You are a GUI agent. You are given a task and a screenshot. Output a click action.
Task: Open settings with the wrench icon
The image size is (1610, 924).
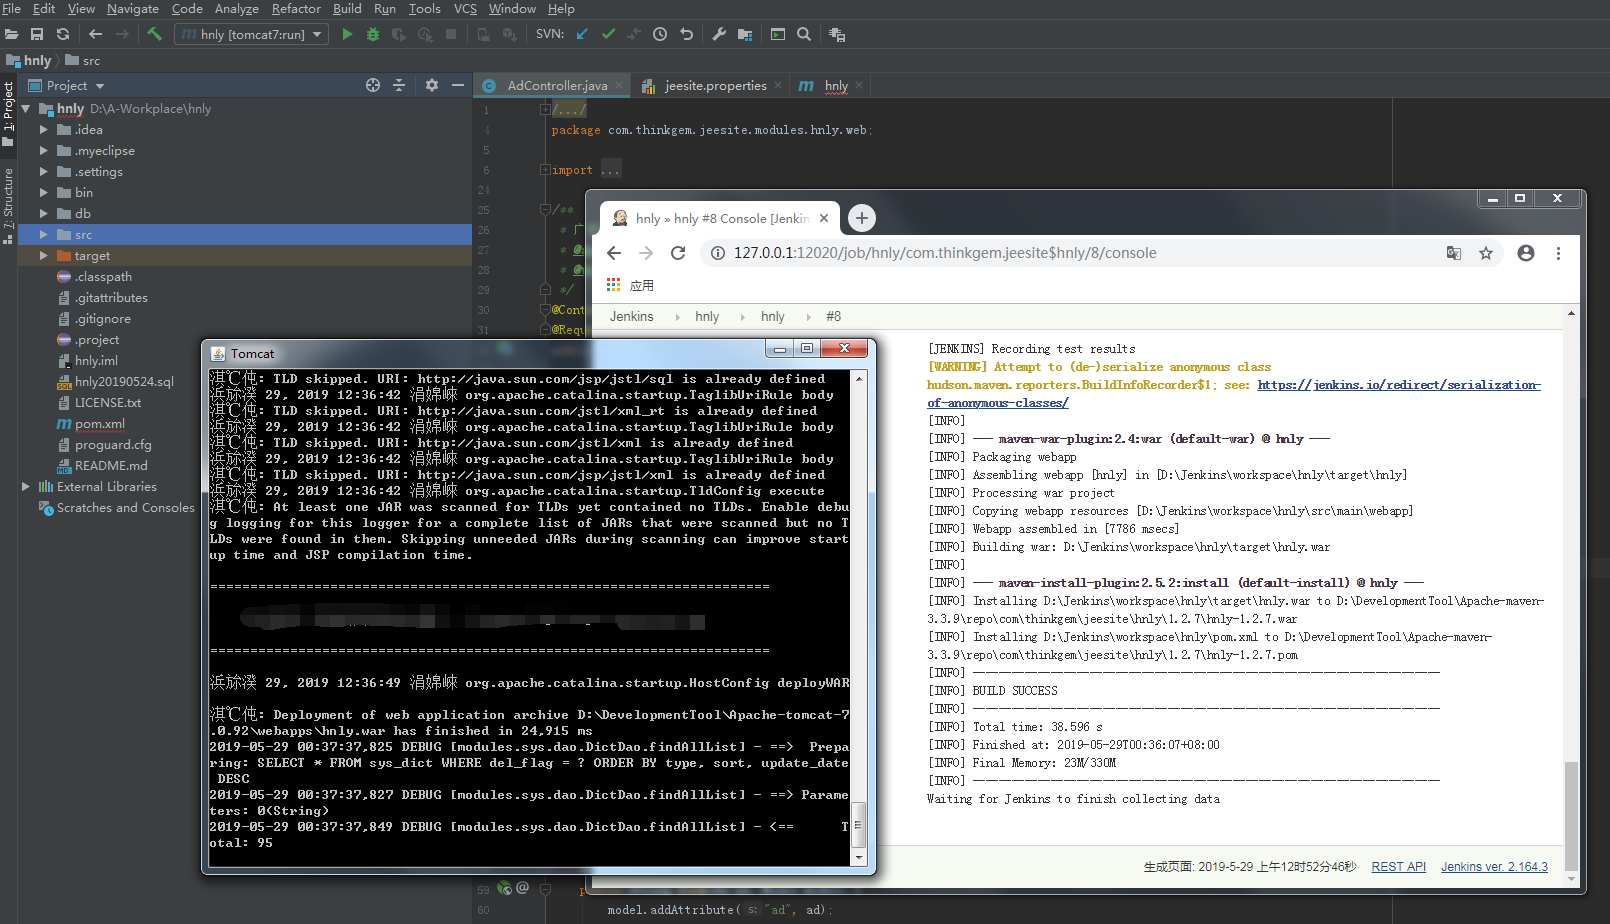click(x=719, y=34)
